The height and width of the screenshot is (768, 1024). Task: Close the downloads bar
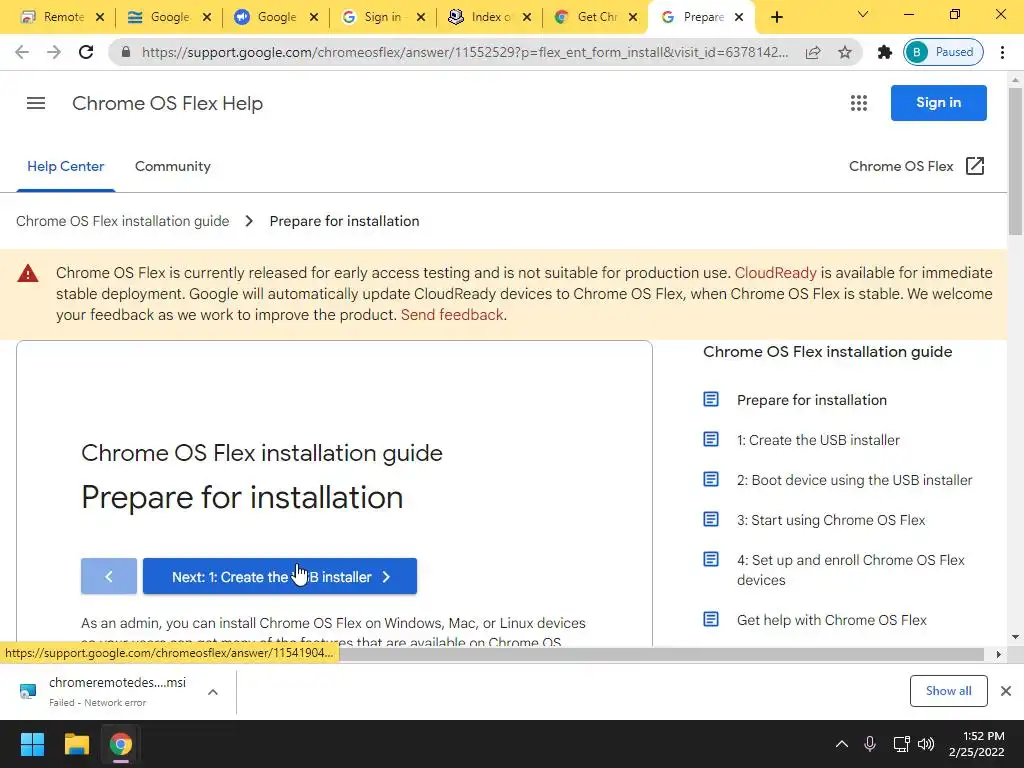coord(1006,691)
